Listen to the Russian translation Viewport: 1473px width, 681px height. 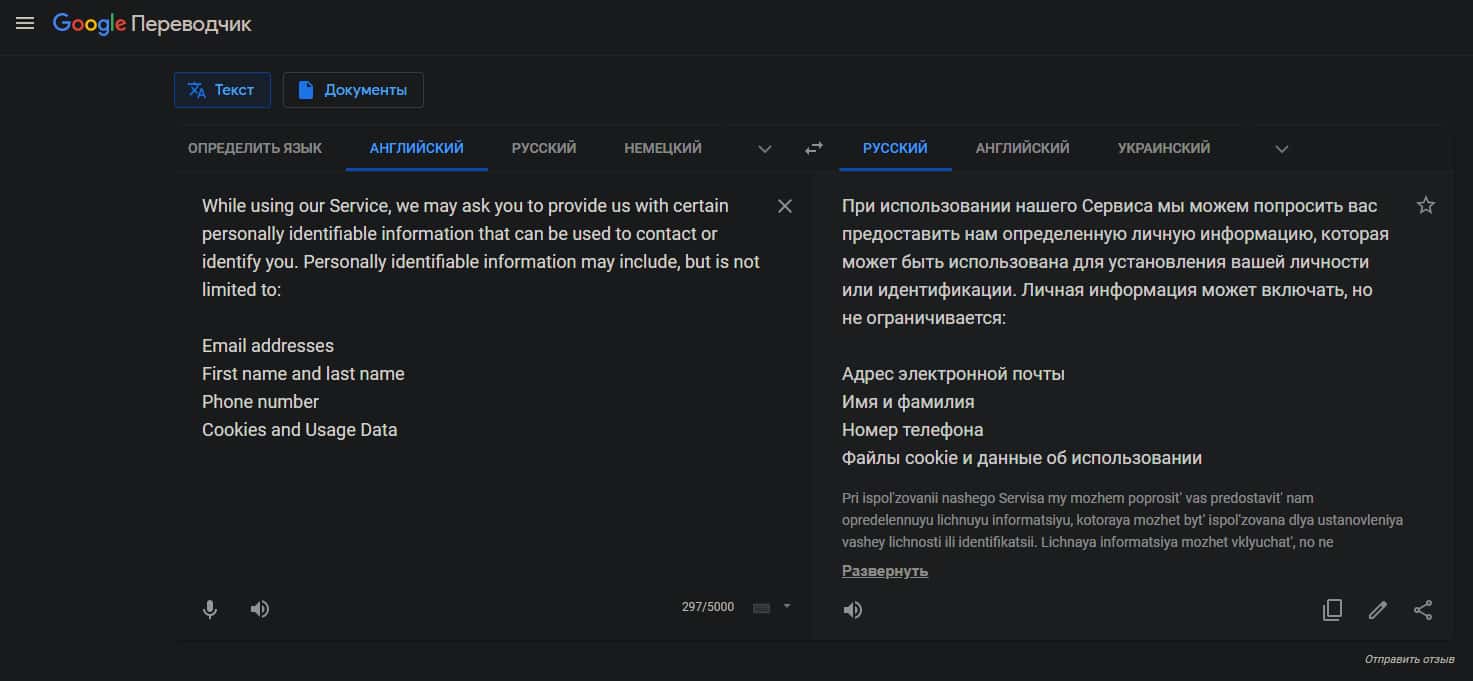click(x=853, y=610)
